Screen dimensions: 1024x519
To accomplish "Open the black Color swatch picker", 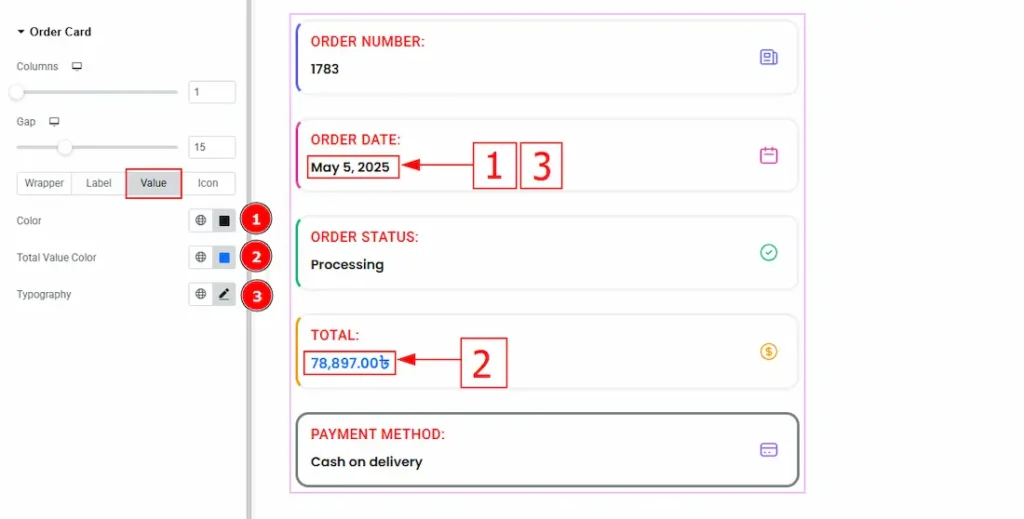I will [x=224, y=220].
